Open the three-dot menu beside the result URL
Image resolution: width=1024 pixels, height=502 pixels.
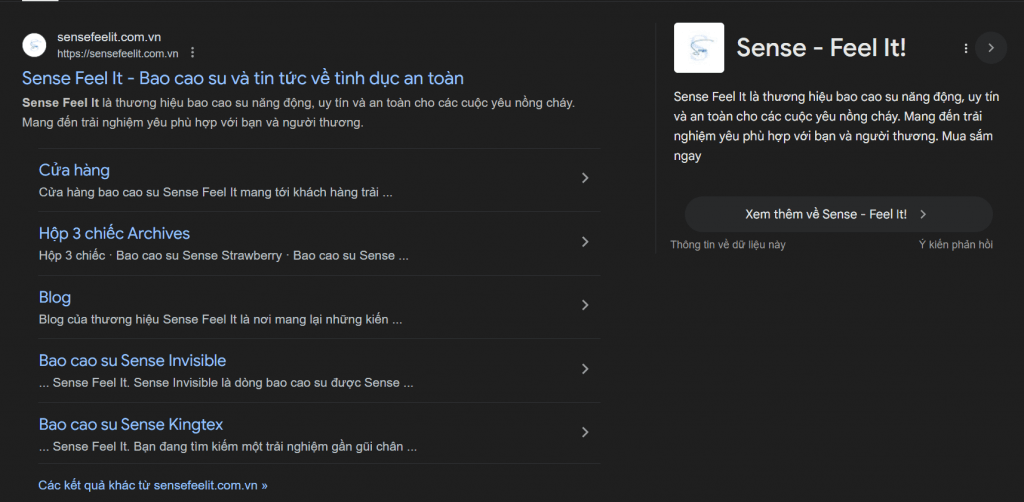point(192,53)
